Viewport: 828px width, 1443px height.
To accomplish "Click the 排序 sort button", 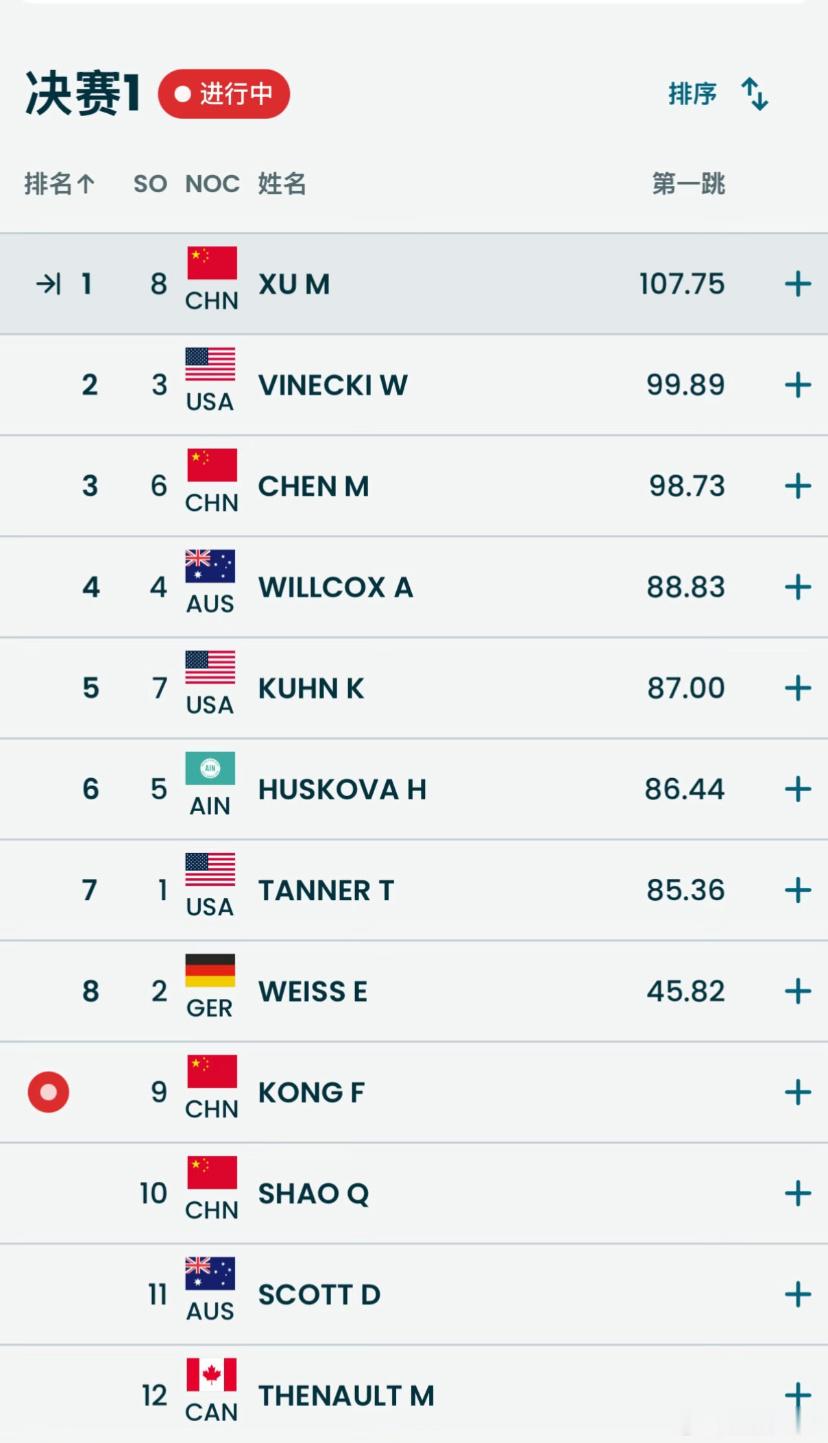I will pyautogui.click(x=692, y=94).
